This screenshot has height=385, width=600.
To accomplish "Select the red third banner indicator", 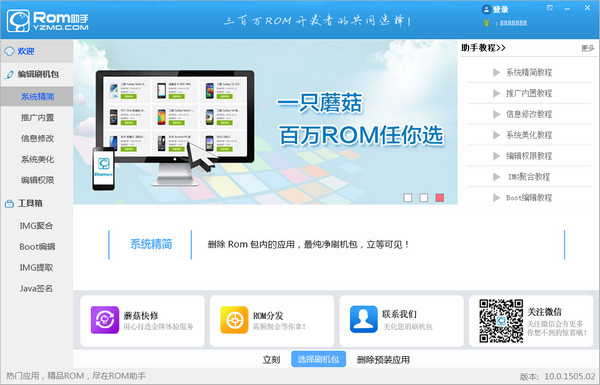I will 440,197.
